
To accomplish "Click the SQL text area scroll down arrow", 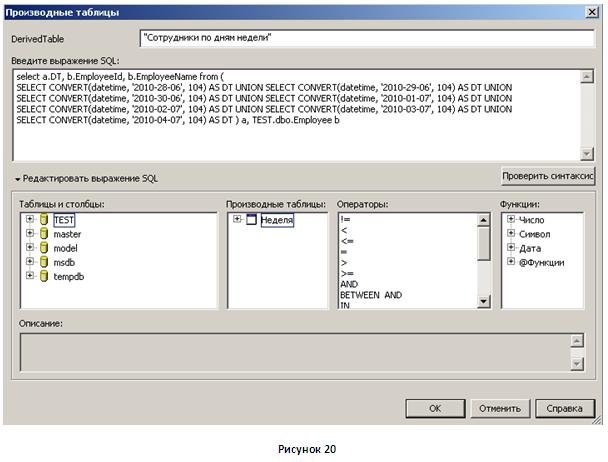I will click(x=587, y=154).
